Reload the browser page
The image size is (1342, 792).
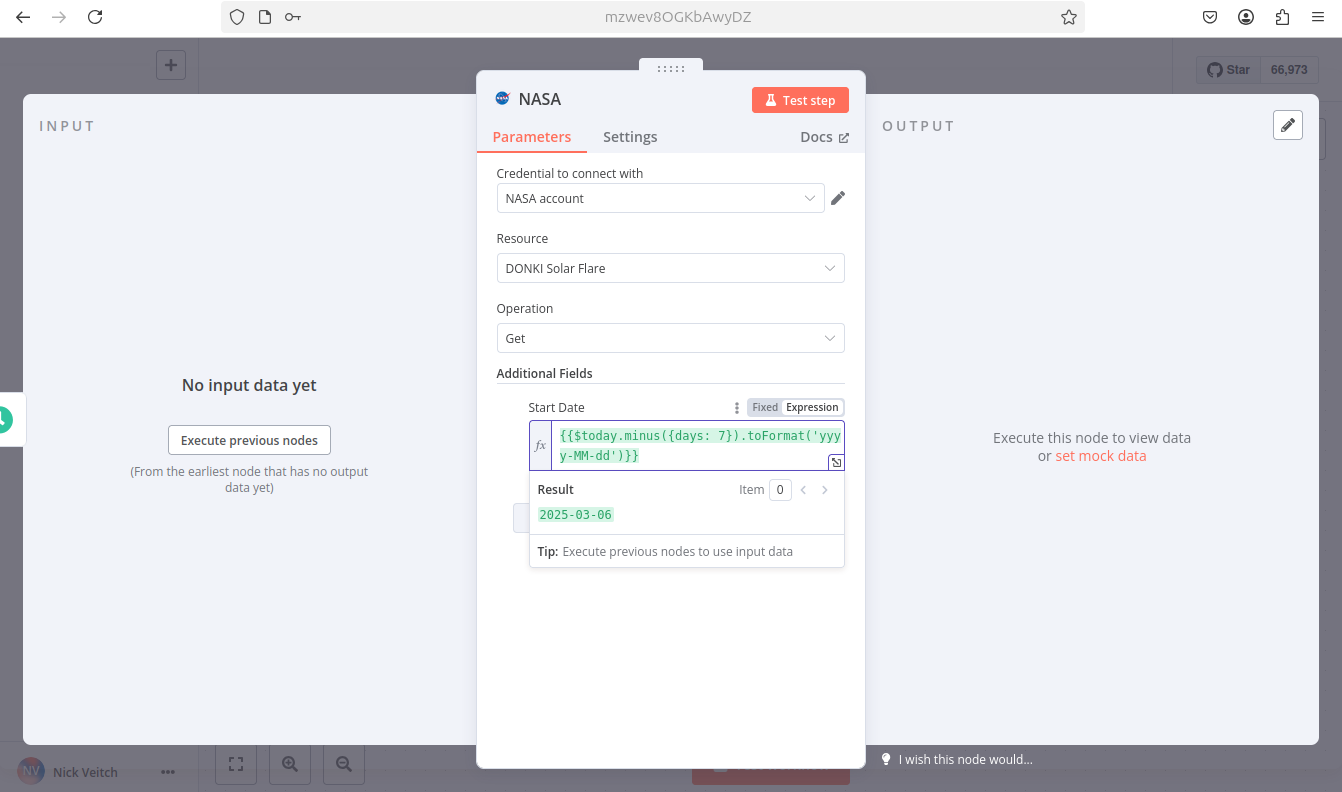coord(95,17)
